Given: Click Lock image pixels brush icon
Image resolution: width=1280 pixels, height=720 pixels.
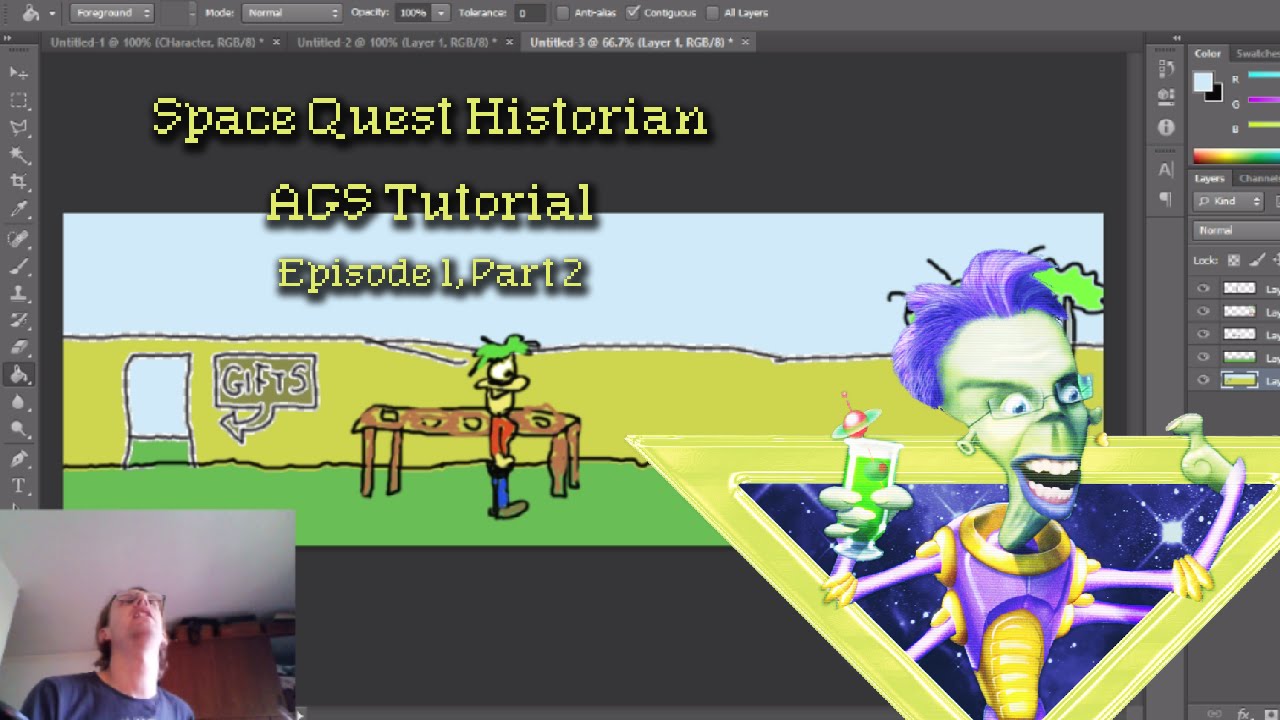Looking at the screenshot, I should [x=1255, y=260].
